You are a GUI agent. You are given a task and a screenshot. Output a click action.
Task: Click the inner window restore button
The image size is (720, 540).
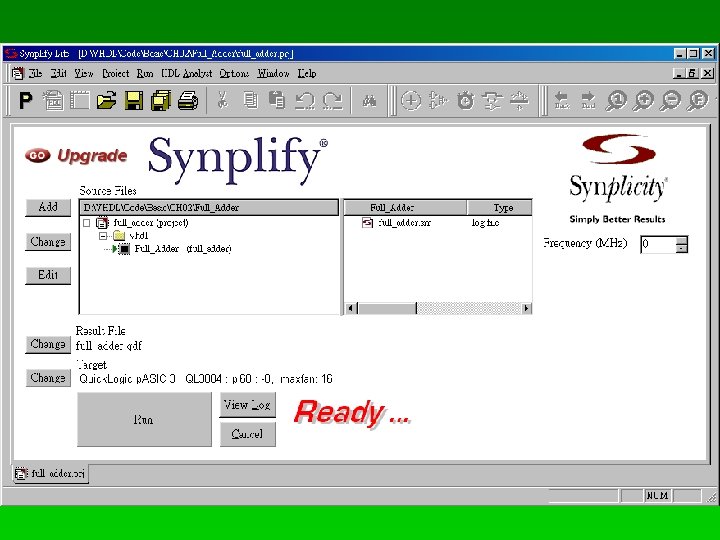coord(693,73)
